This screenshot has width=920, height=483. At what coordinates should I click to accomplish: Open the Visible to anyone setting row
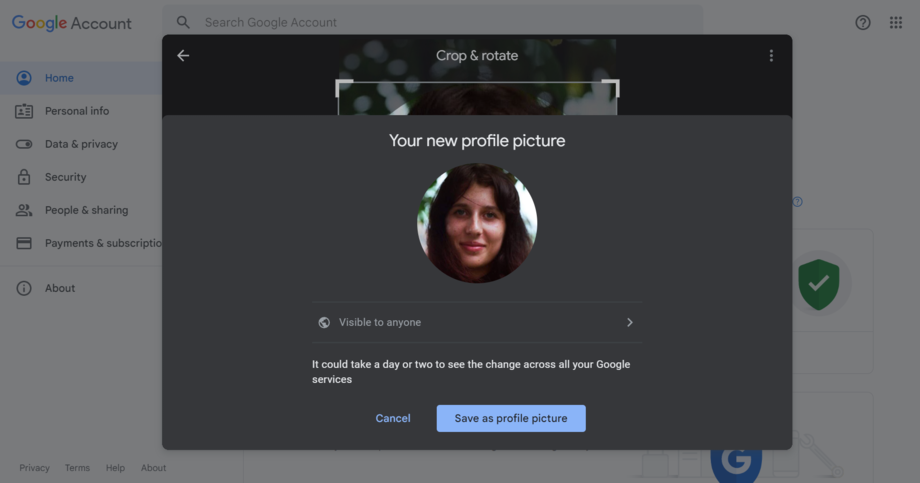476,322
